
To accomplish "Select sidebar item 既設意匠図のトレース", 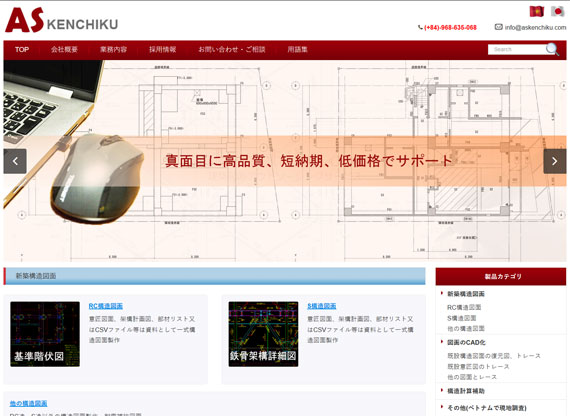I will [x=478, y=367].
